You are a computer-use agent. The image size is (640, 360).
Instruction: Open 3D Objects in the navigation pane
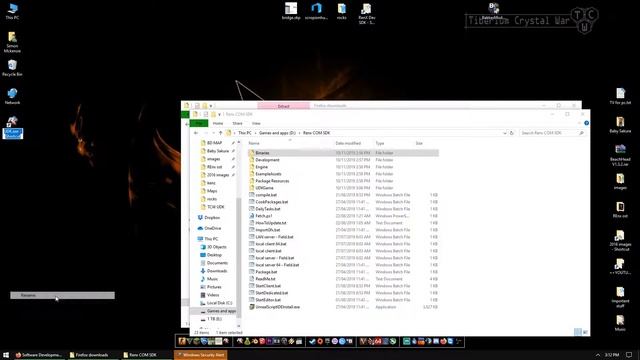213,247
